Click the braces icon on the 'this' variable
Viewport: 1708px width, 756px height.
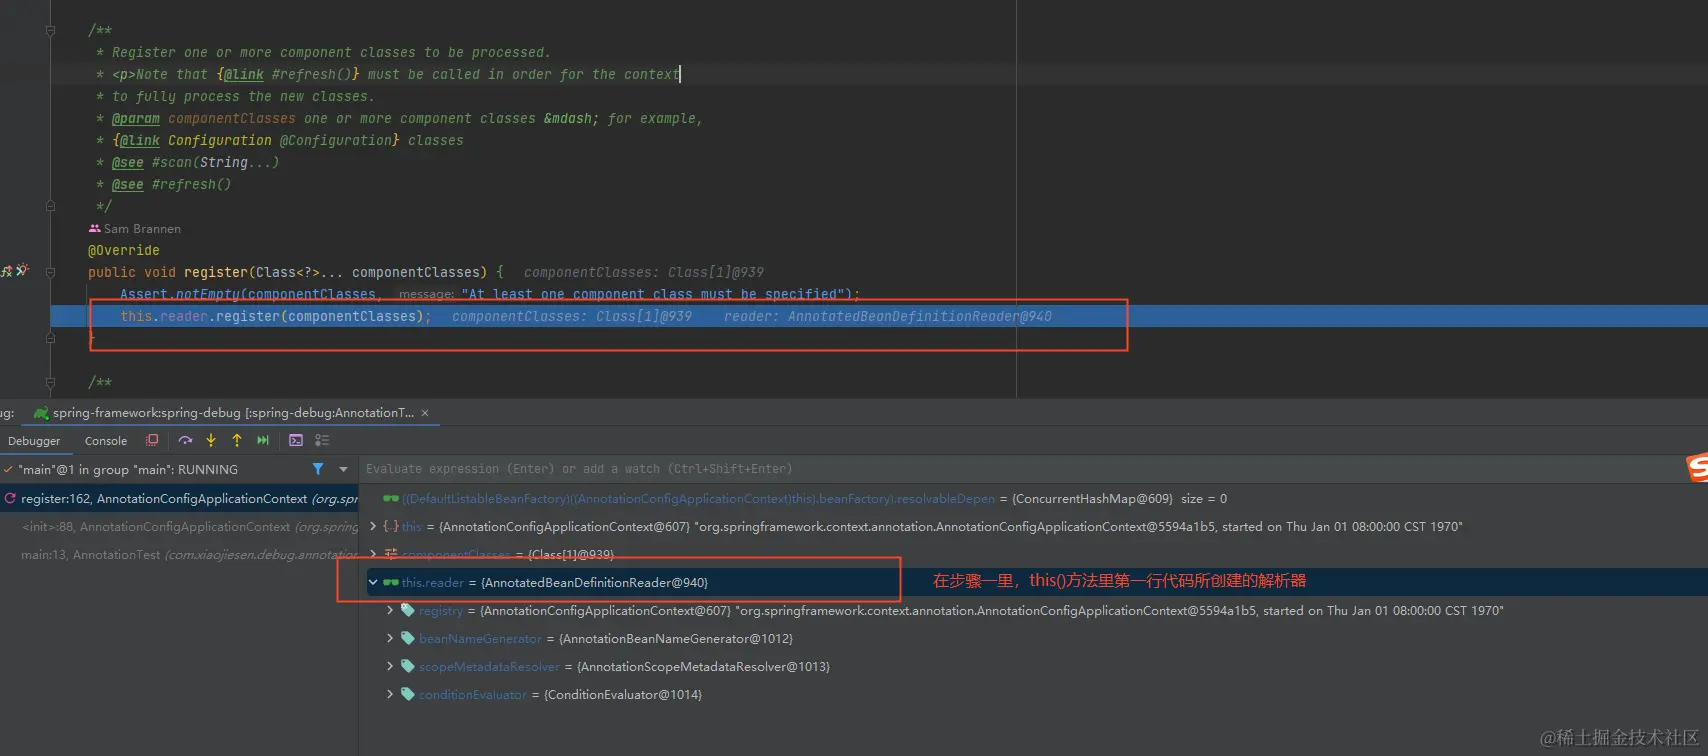[391, 526]
